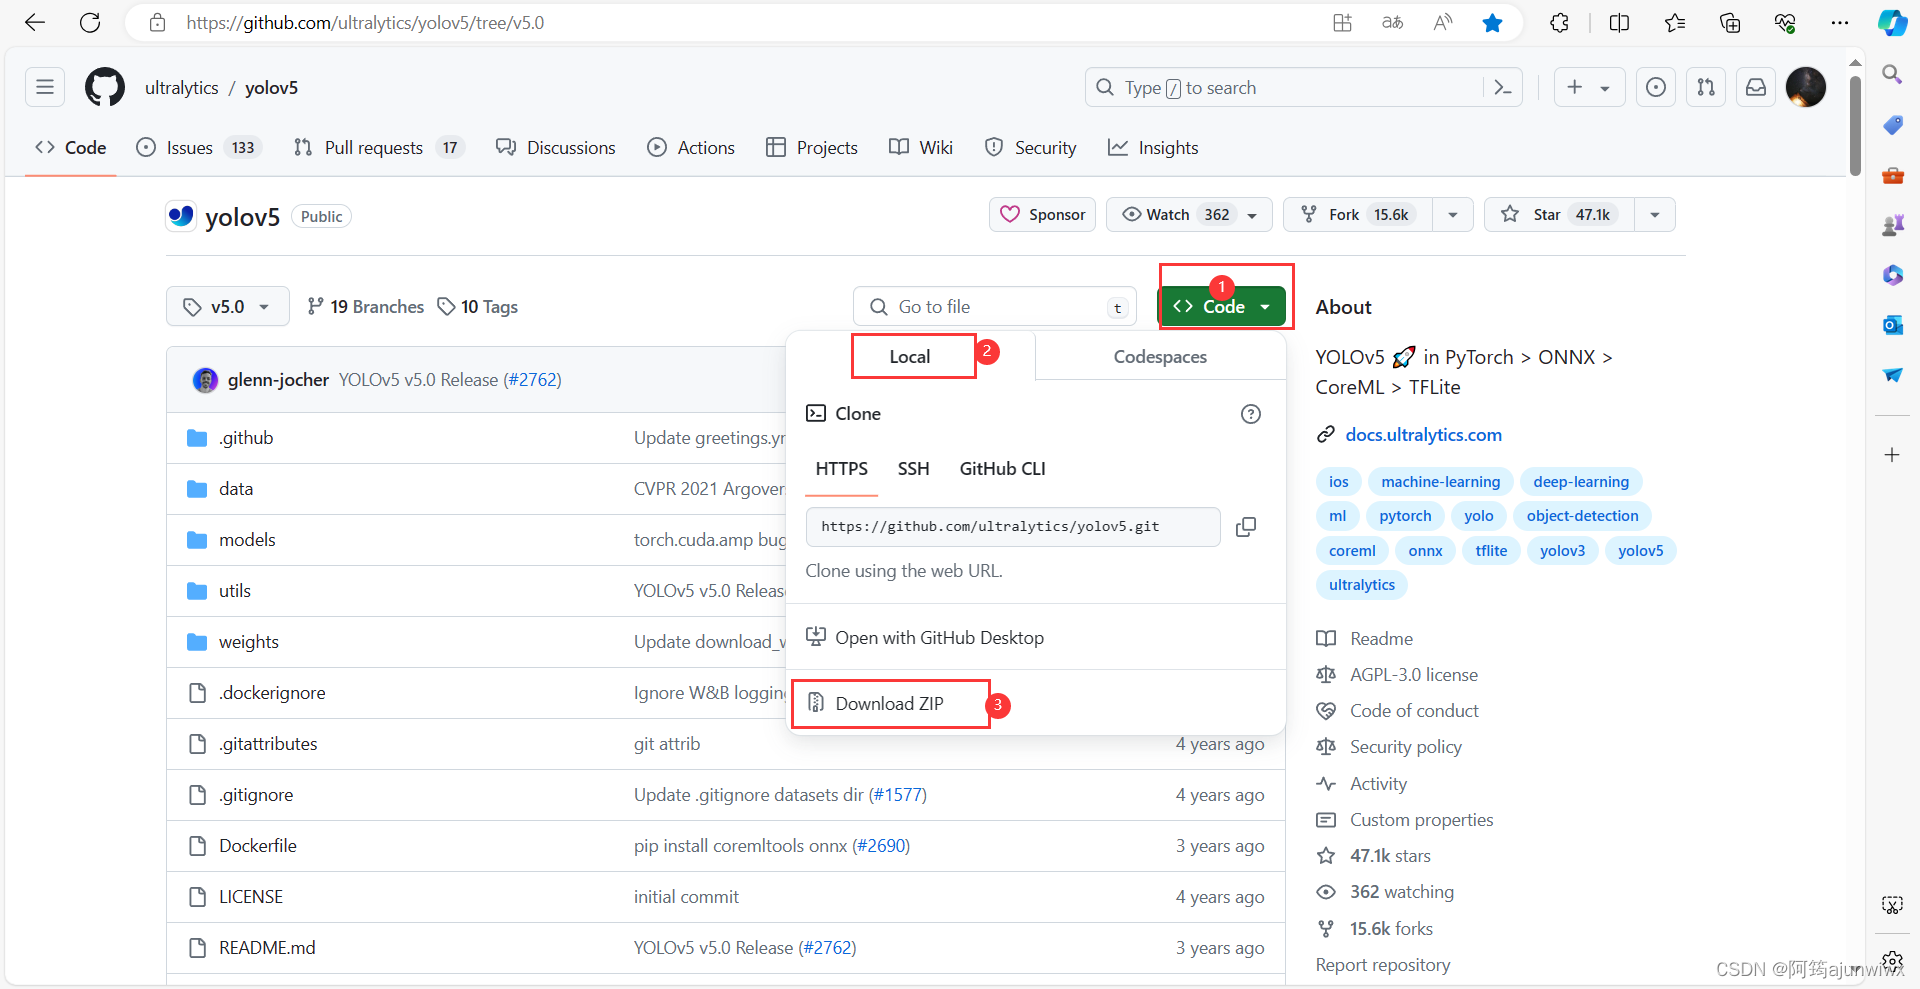1920x989 pixels.
Task: Open the Issues repository tab
Action: pyautogui.click(x=199, y=148)
